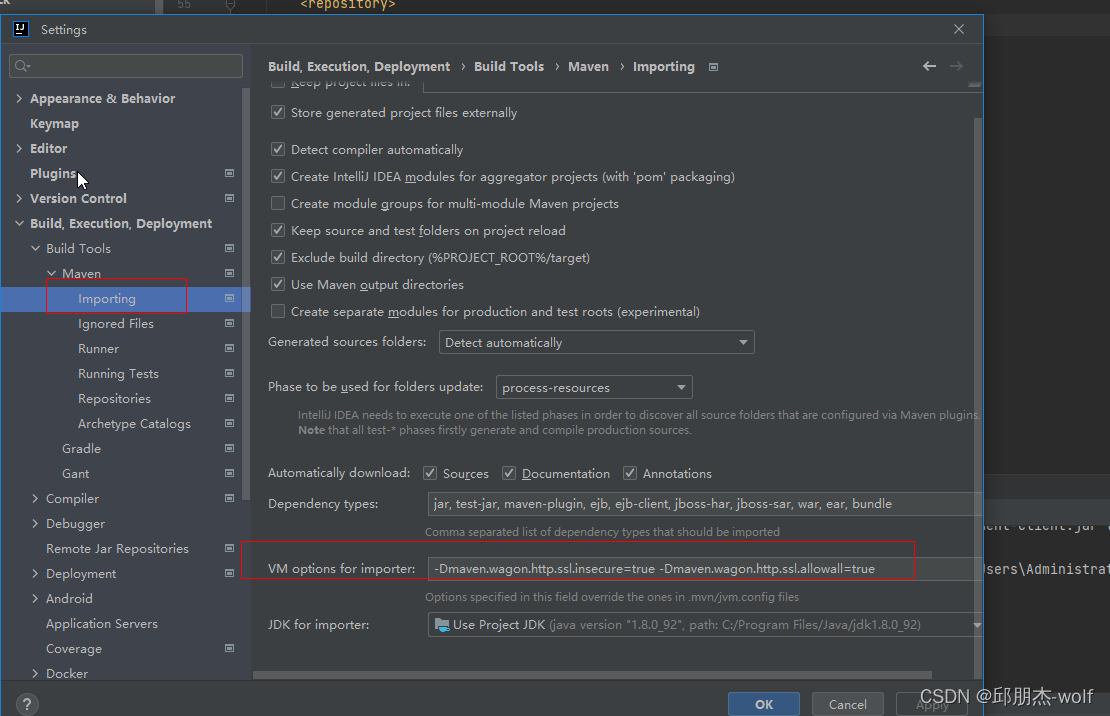Click the forward navigation arrow

[957, 66]
